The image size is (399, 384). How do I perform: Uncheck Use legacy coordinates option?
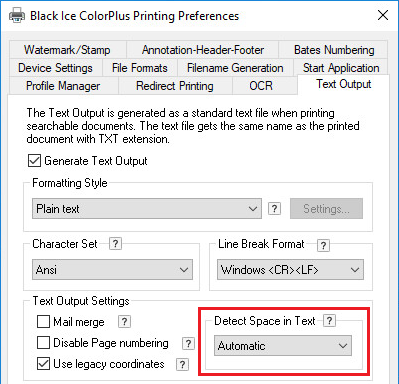(43, 364)
